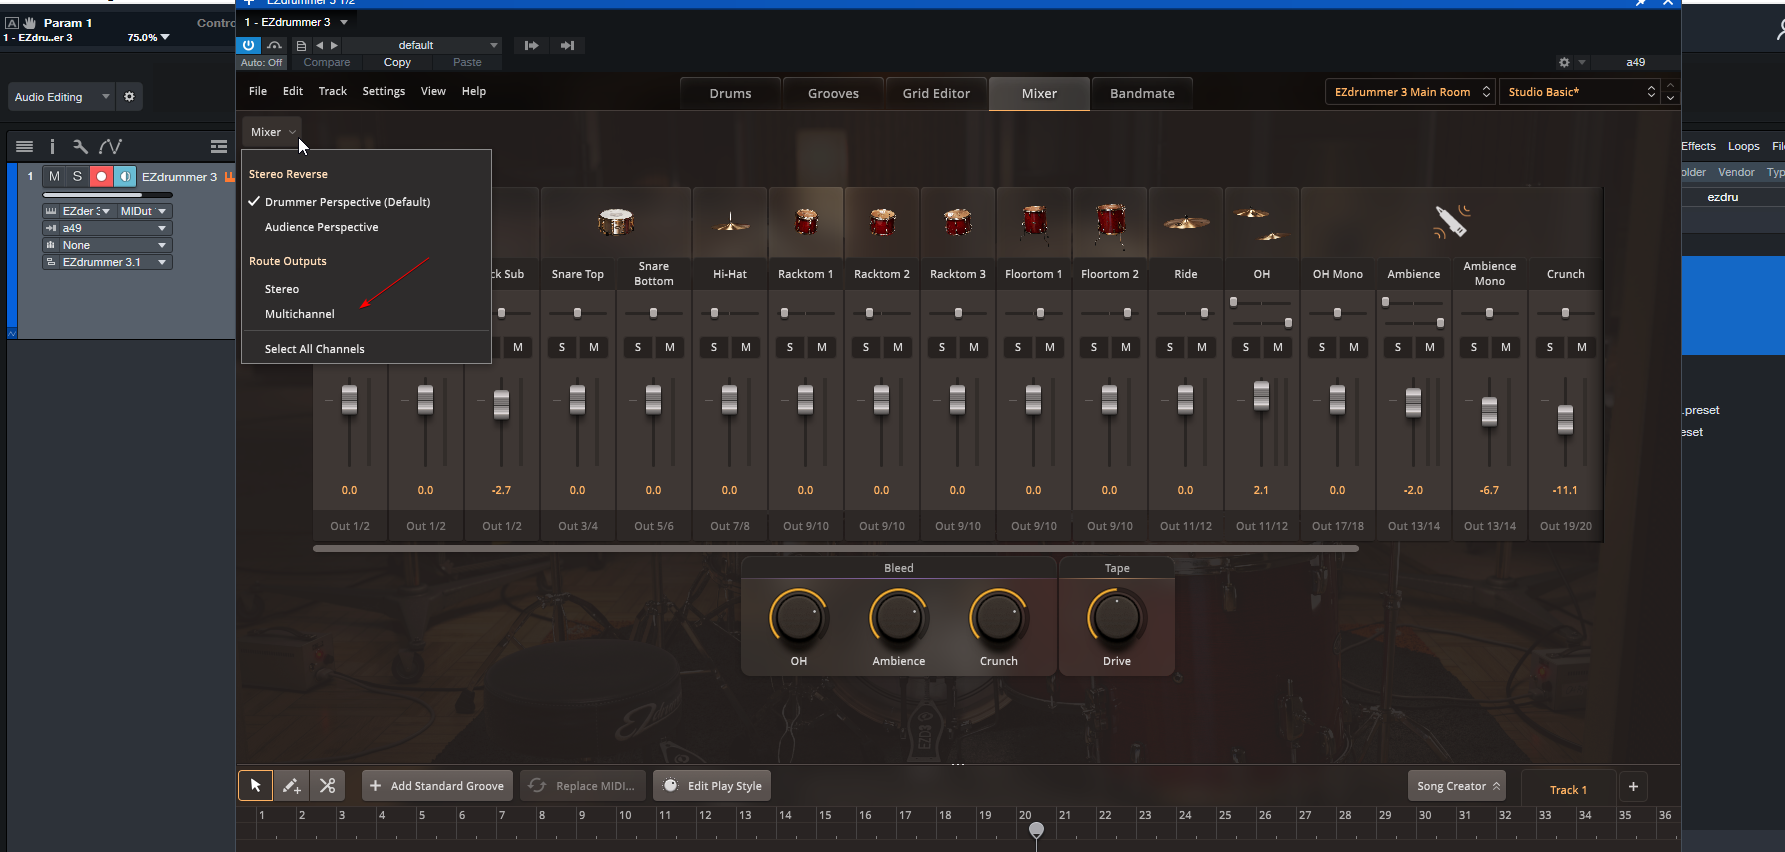
Task: Open gear settings next to Audio Editing
Action: coord(129,97)
